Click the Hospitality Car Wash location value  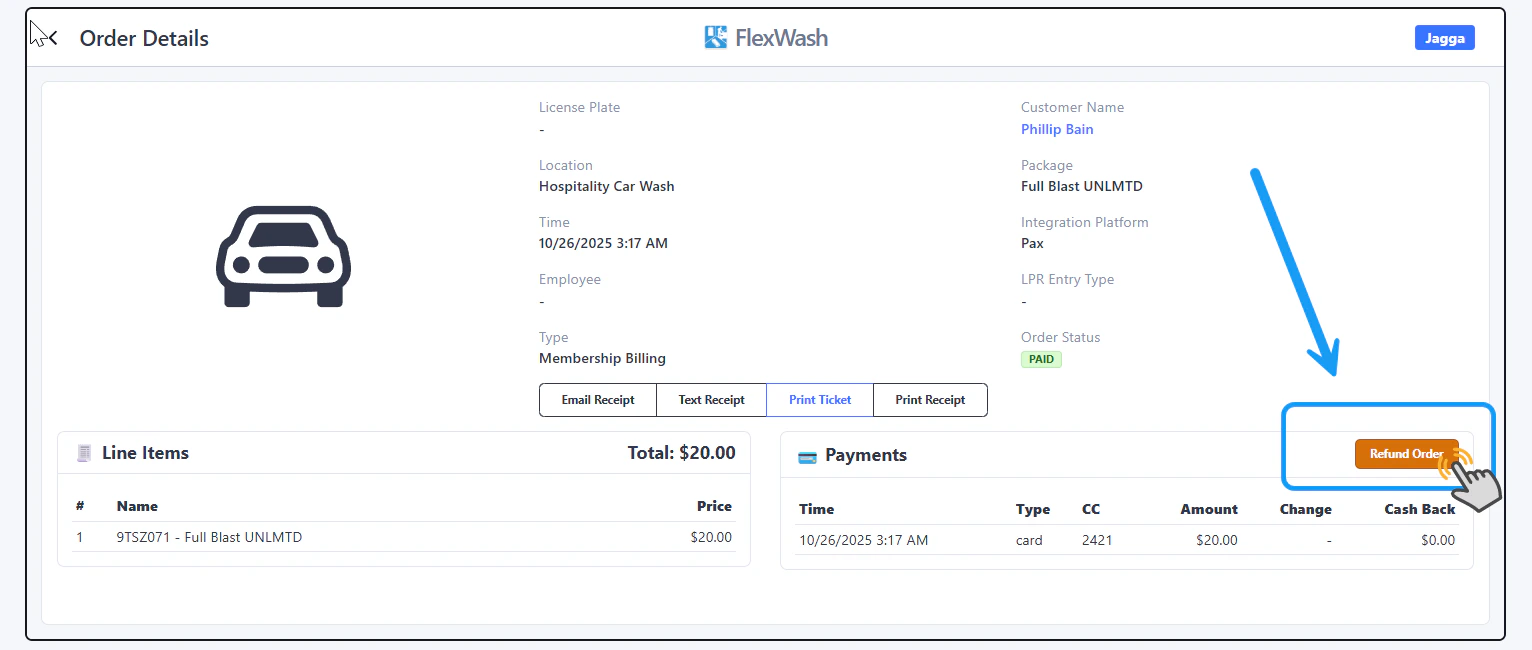607,186
